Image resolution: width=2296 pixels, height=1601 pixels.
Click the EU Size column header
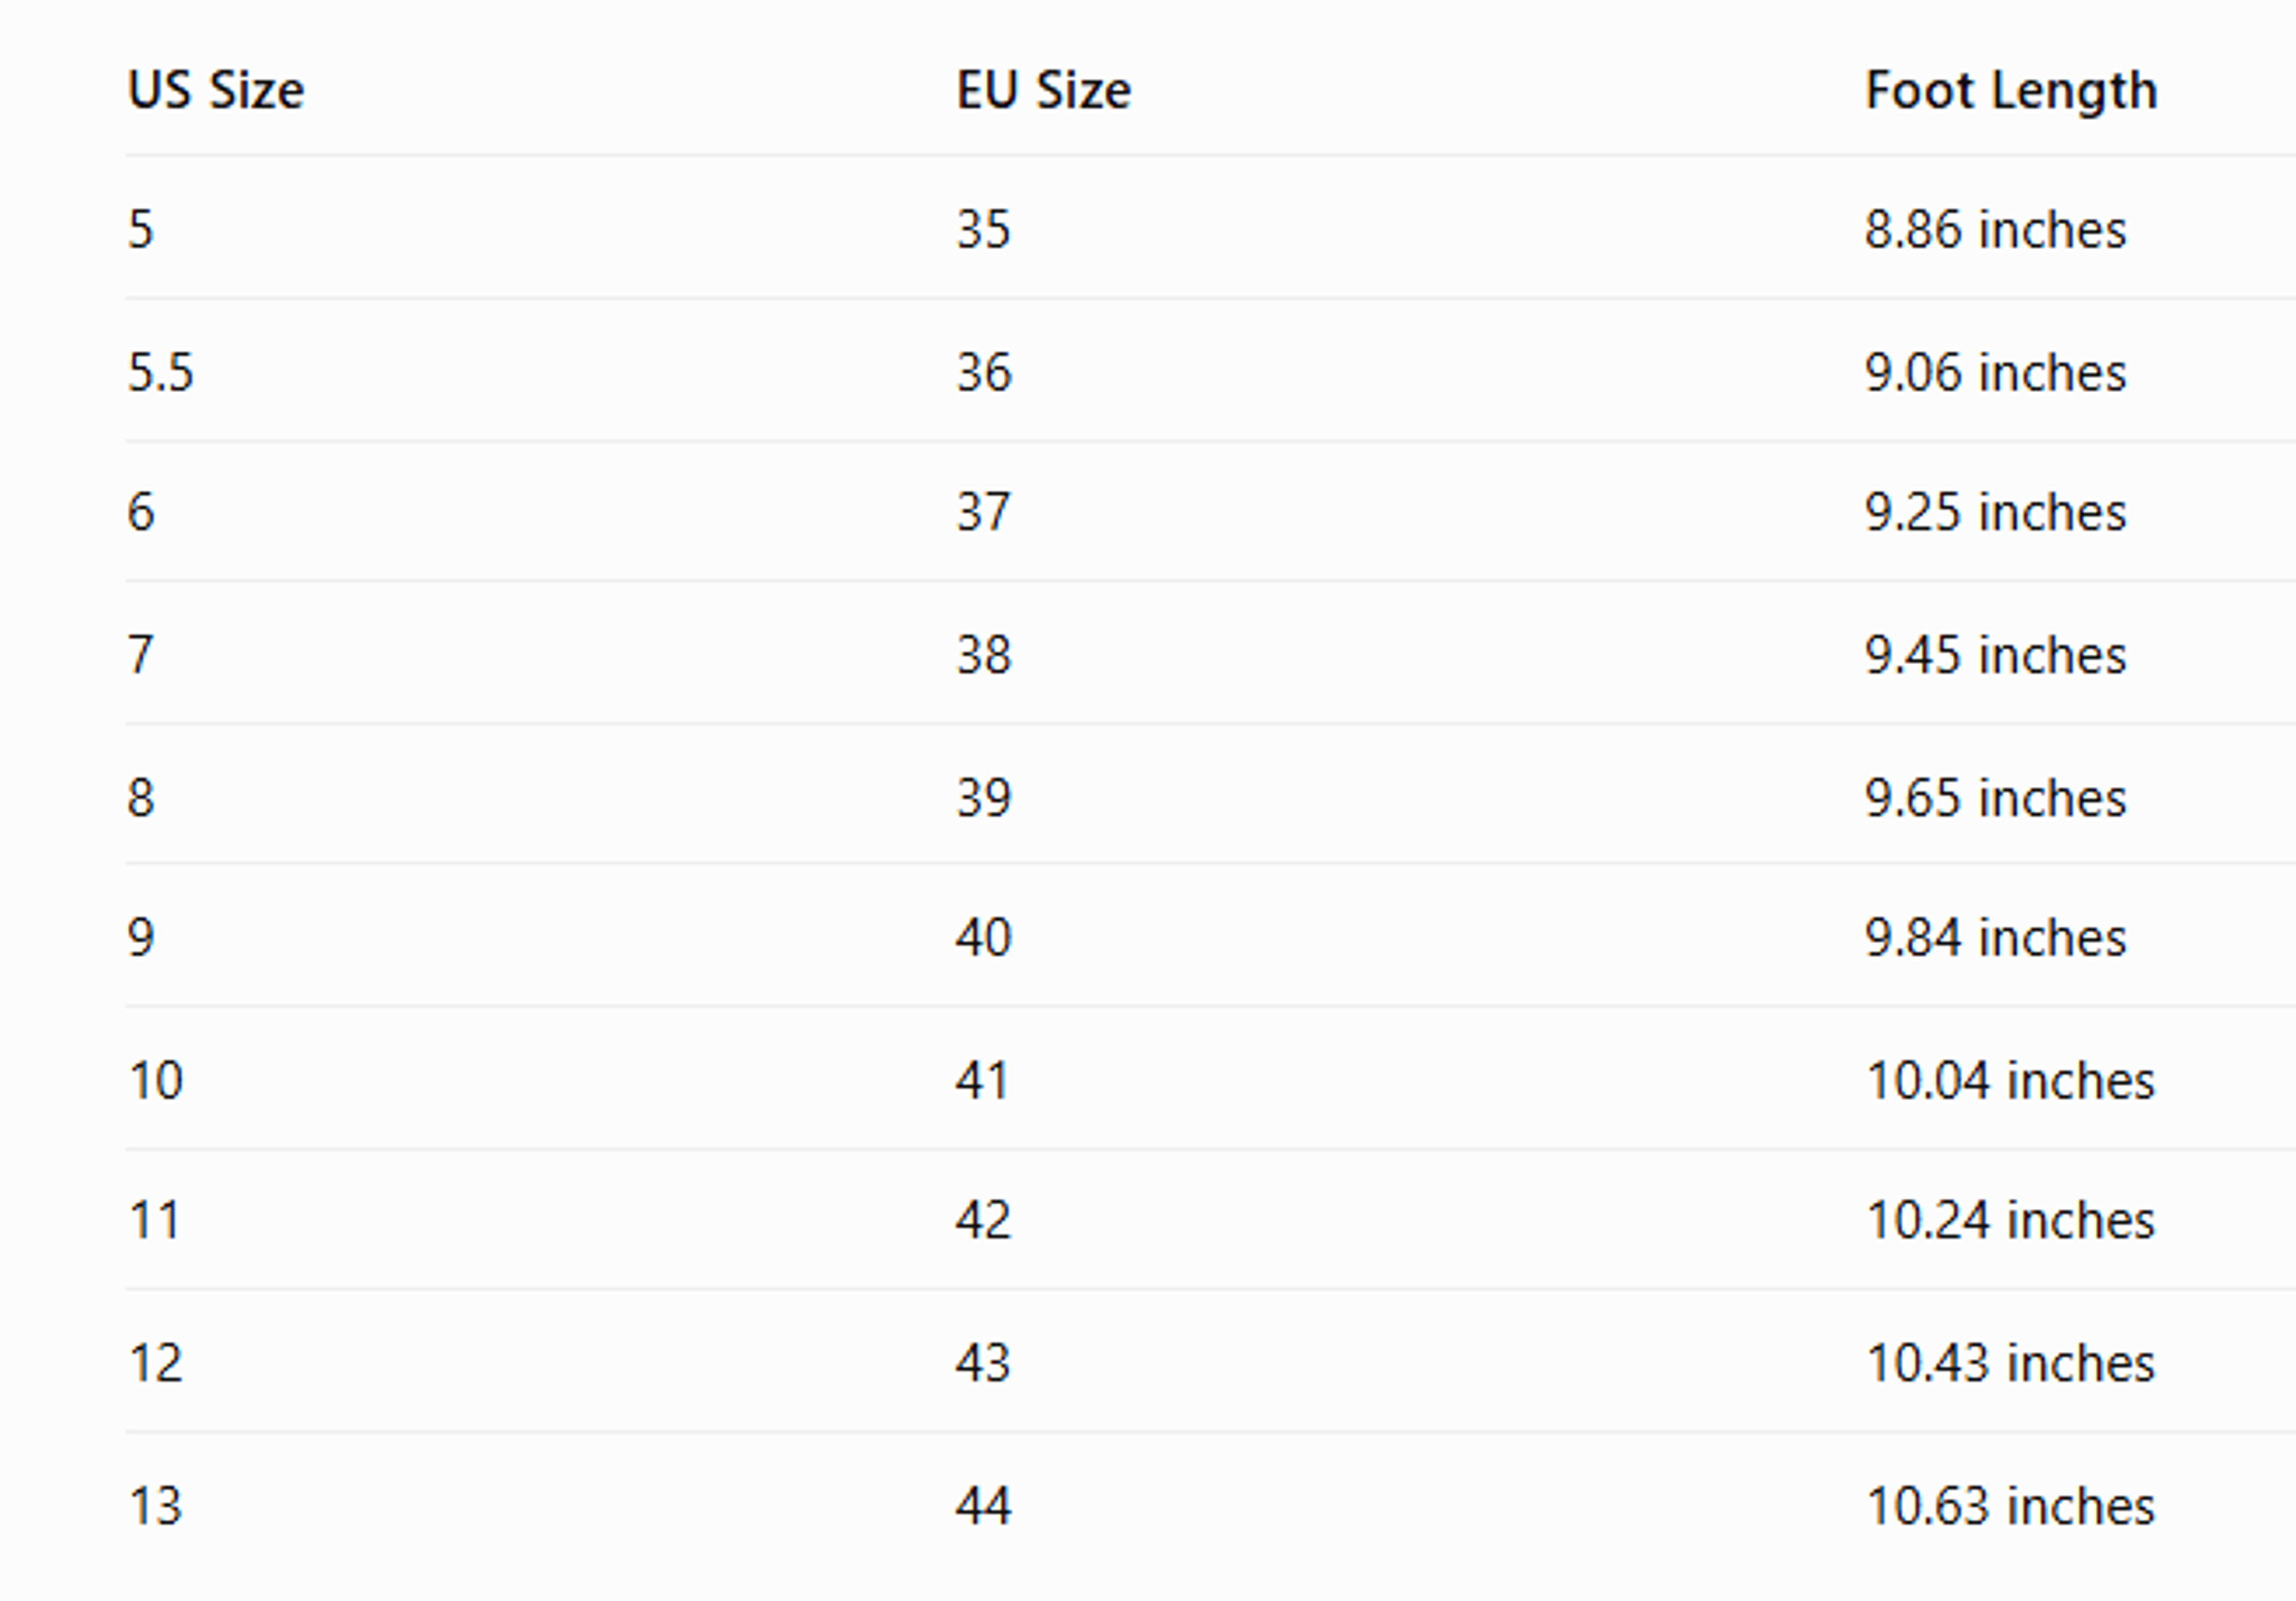pyautogui.click(x=1043, y=91)
